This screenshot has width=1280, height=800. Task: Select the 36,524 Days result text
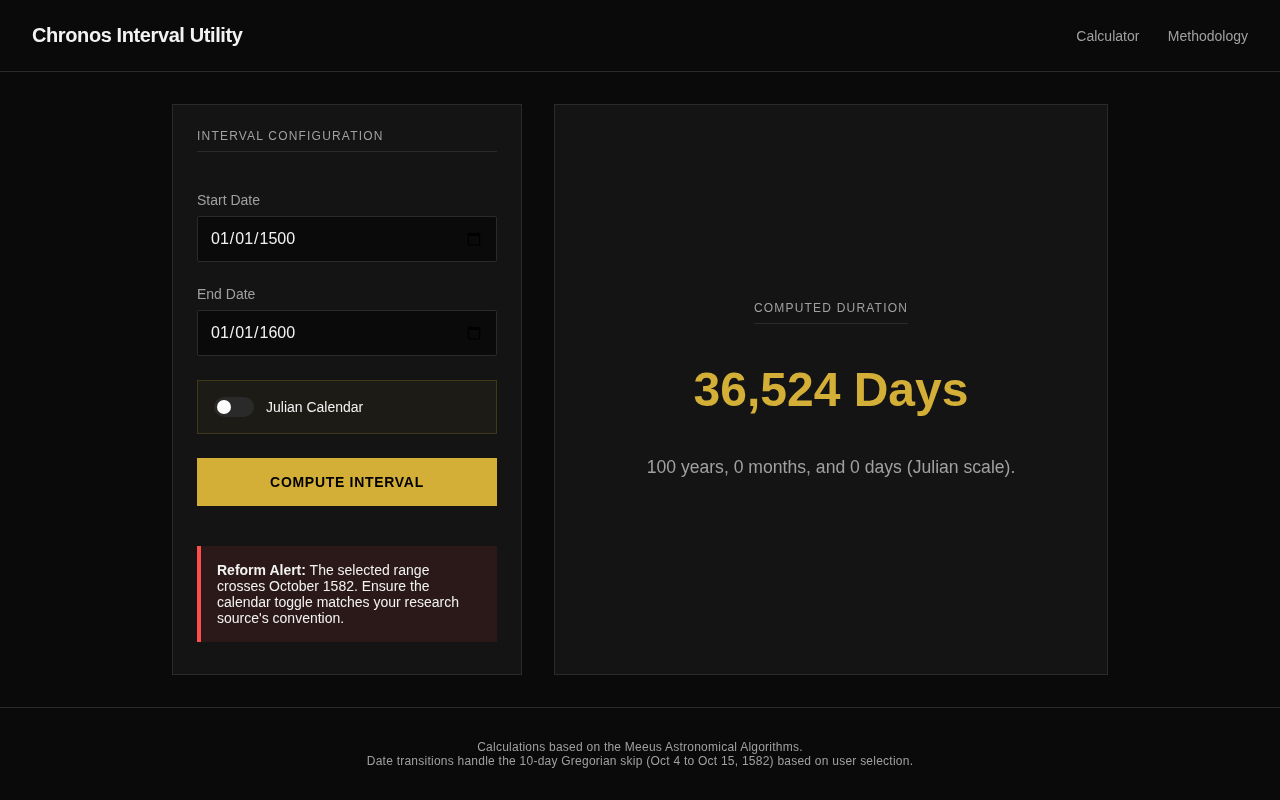(831, 390)
